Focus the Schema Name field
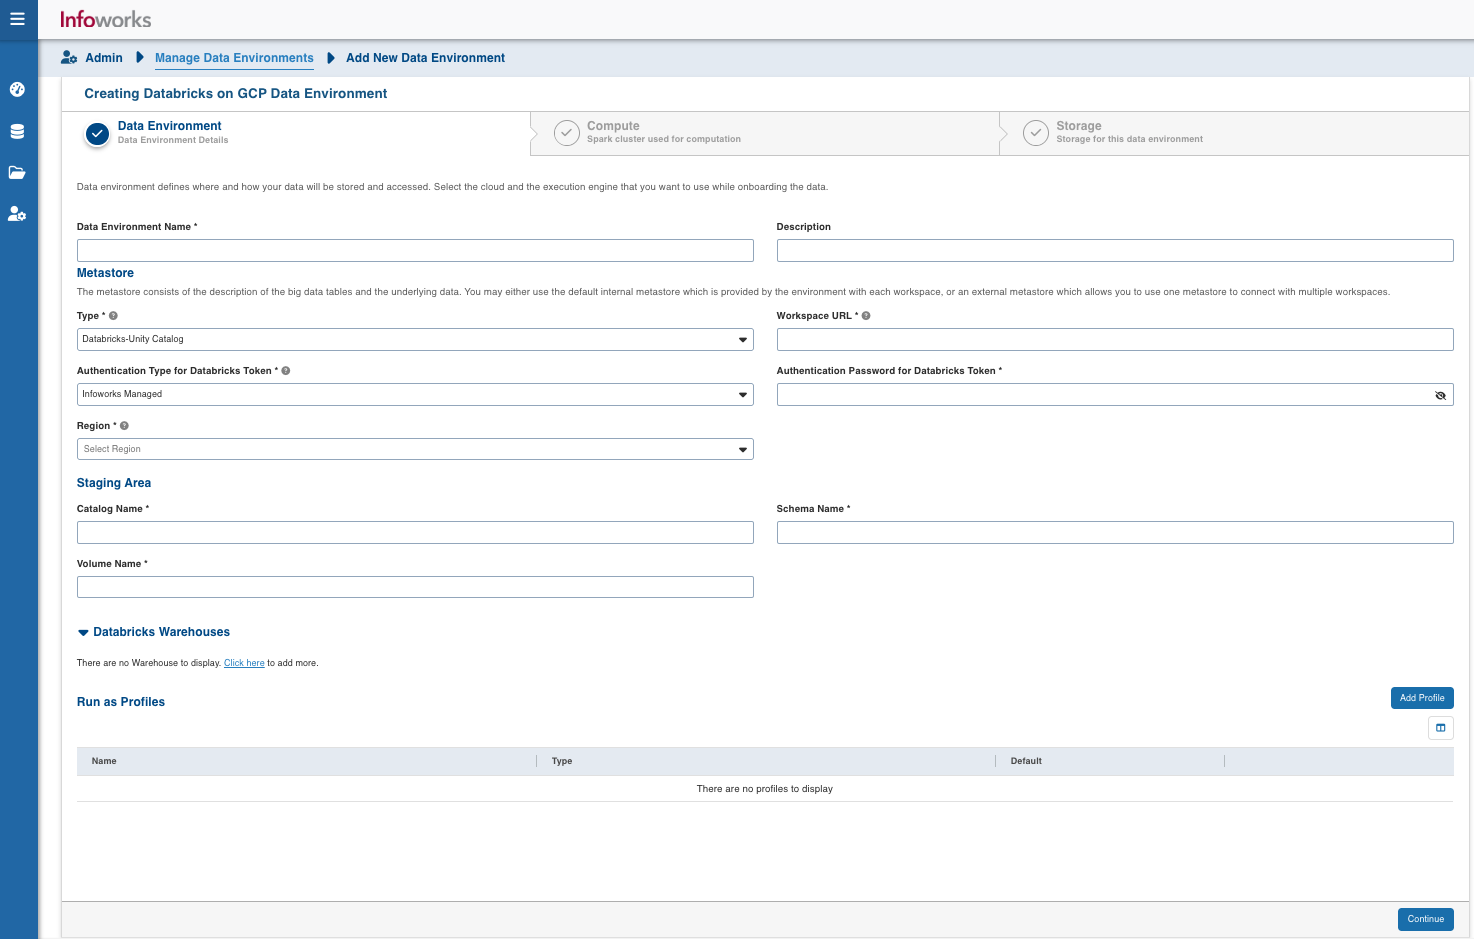The height and width of the screenshot is (939, 1474). click(x=1115, y=532)
